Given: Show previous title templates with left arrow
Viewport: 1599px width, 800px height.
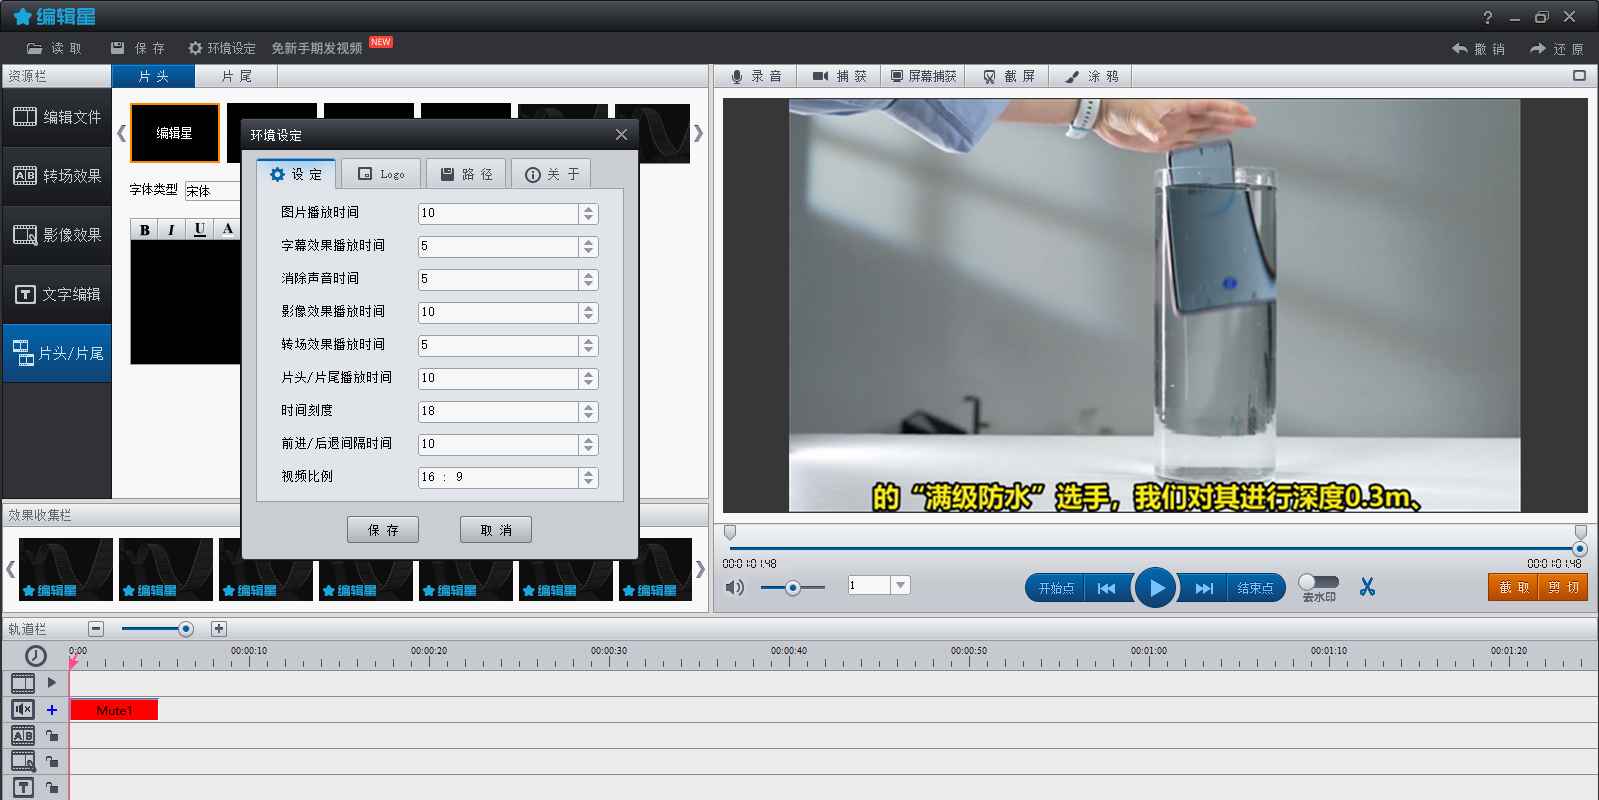Looking at the screenshot, I should (121, 133).
